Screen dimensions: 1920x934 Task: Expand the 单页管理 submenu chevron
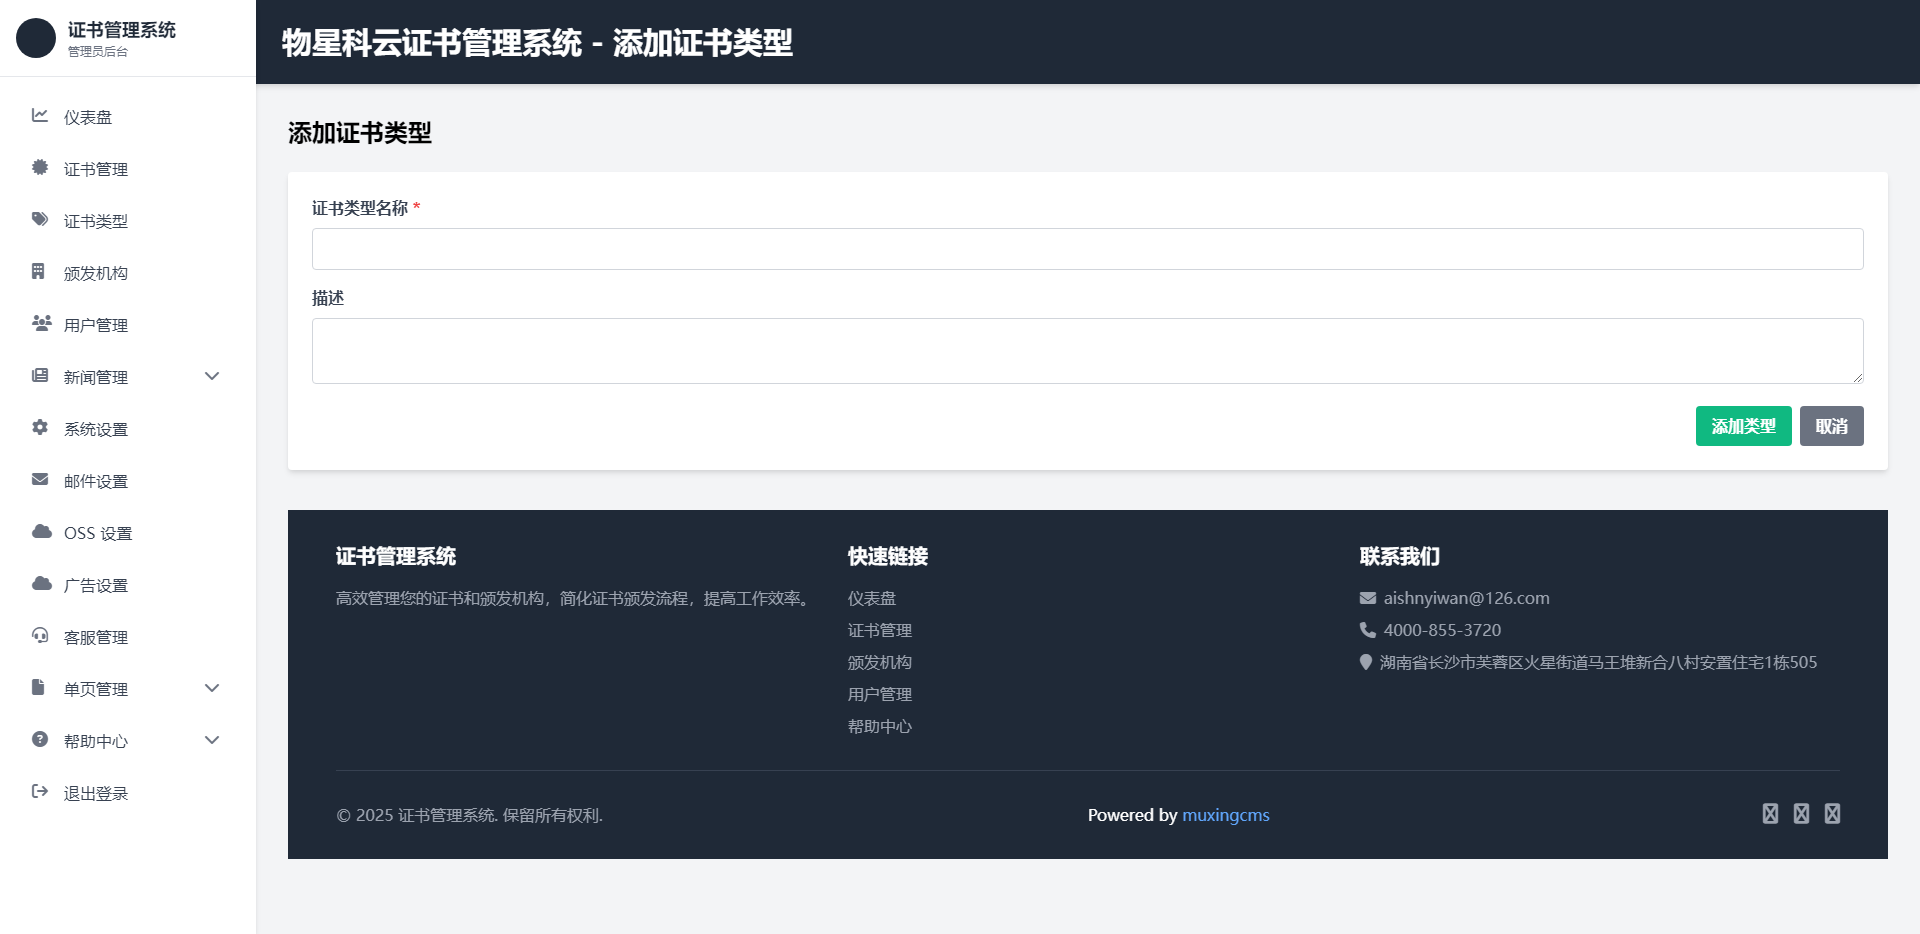tap(212, 688)
